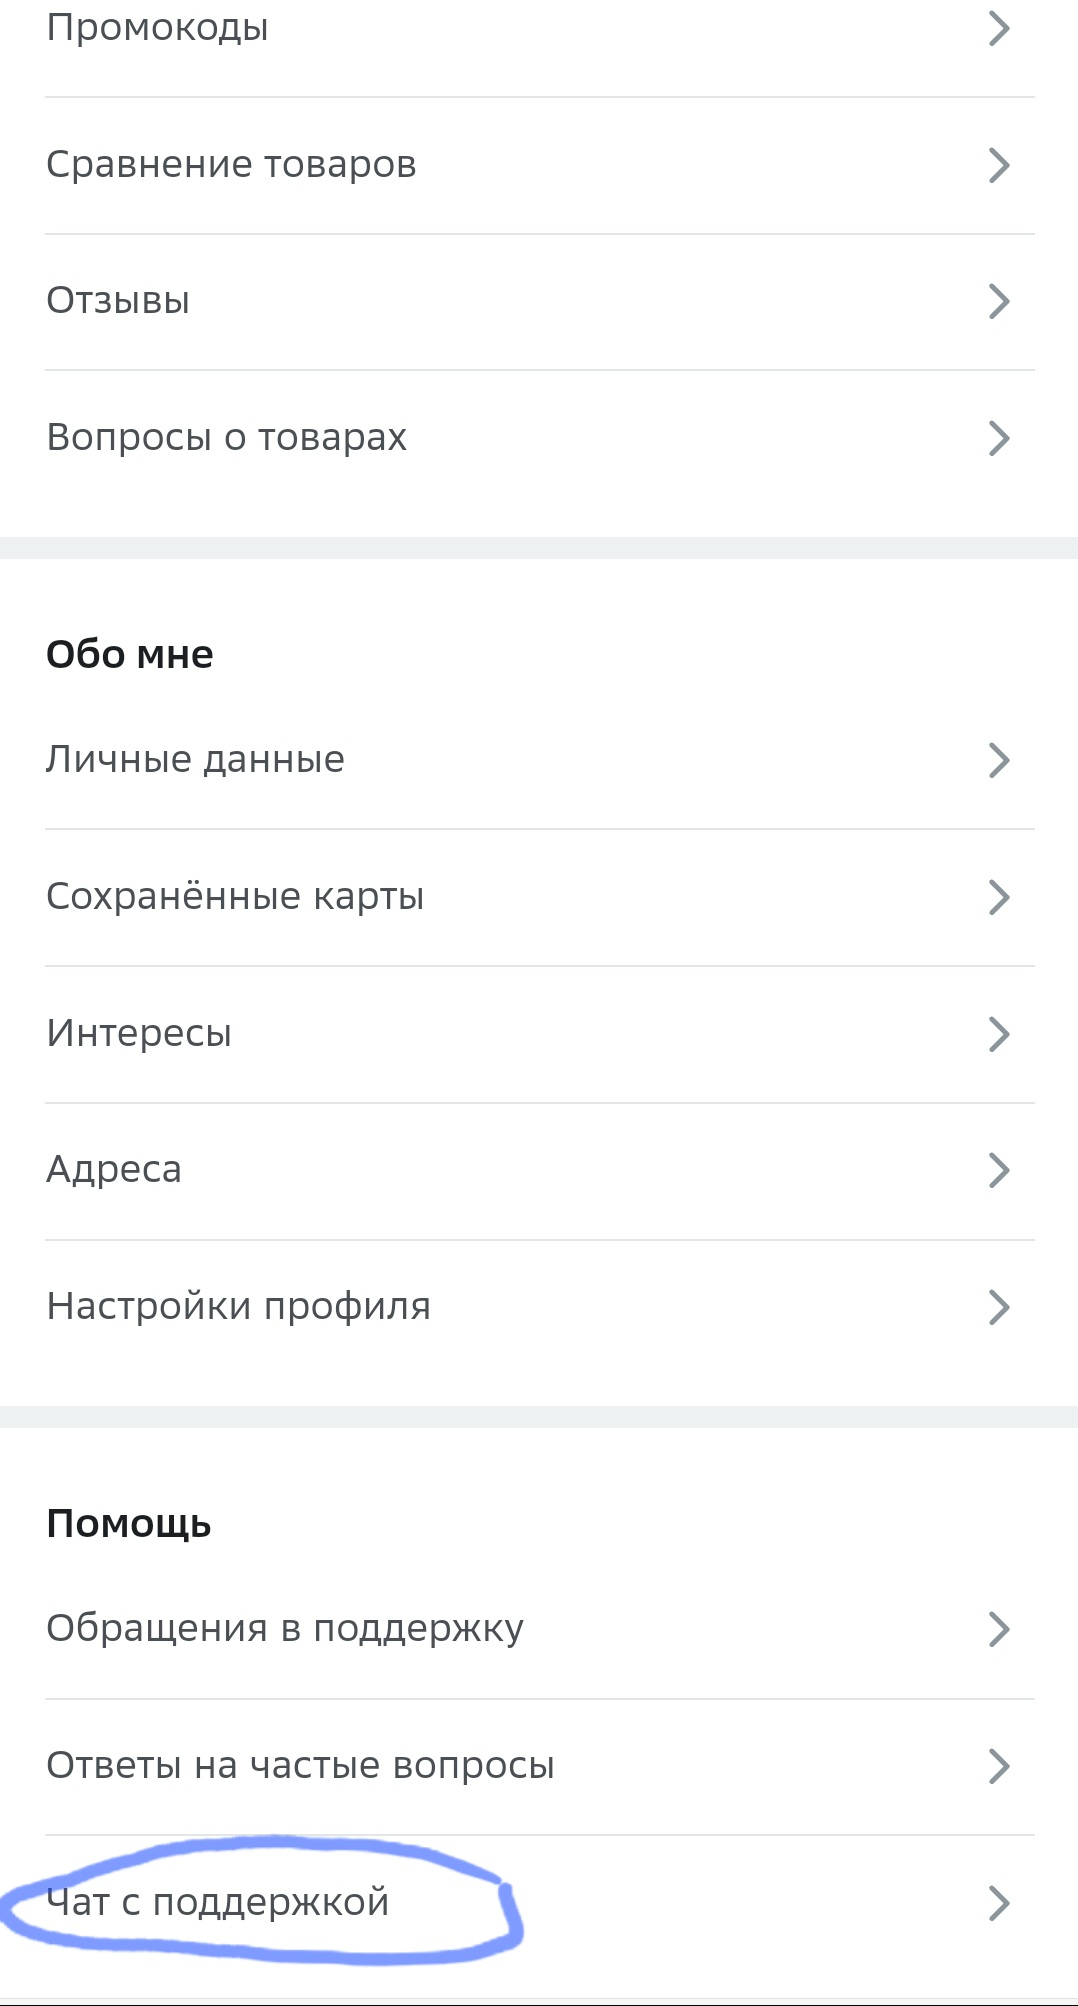The height and width of the screenshot is (2006, 1078).
Task: Open the Промокоды menu item
Action: click(540, 29)
